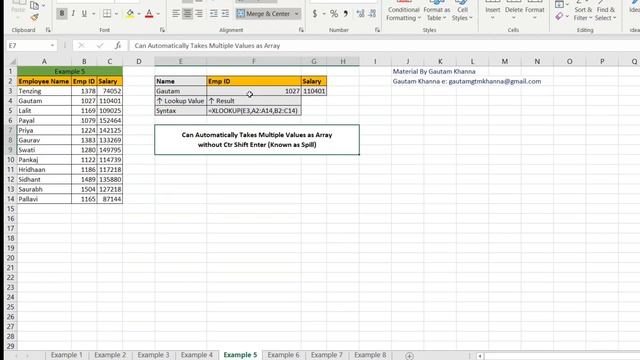Open Clipboard dialog launcher
Screen dimensions: 640x360
coord(48,30)
